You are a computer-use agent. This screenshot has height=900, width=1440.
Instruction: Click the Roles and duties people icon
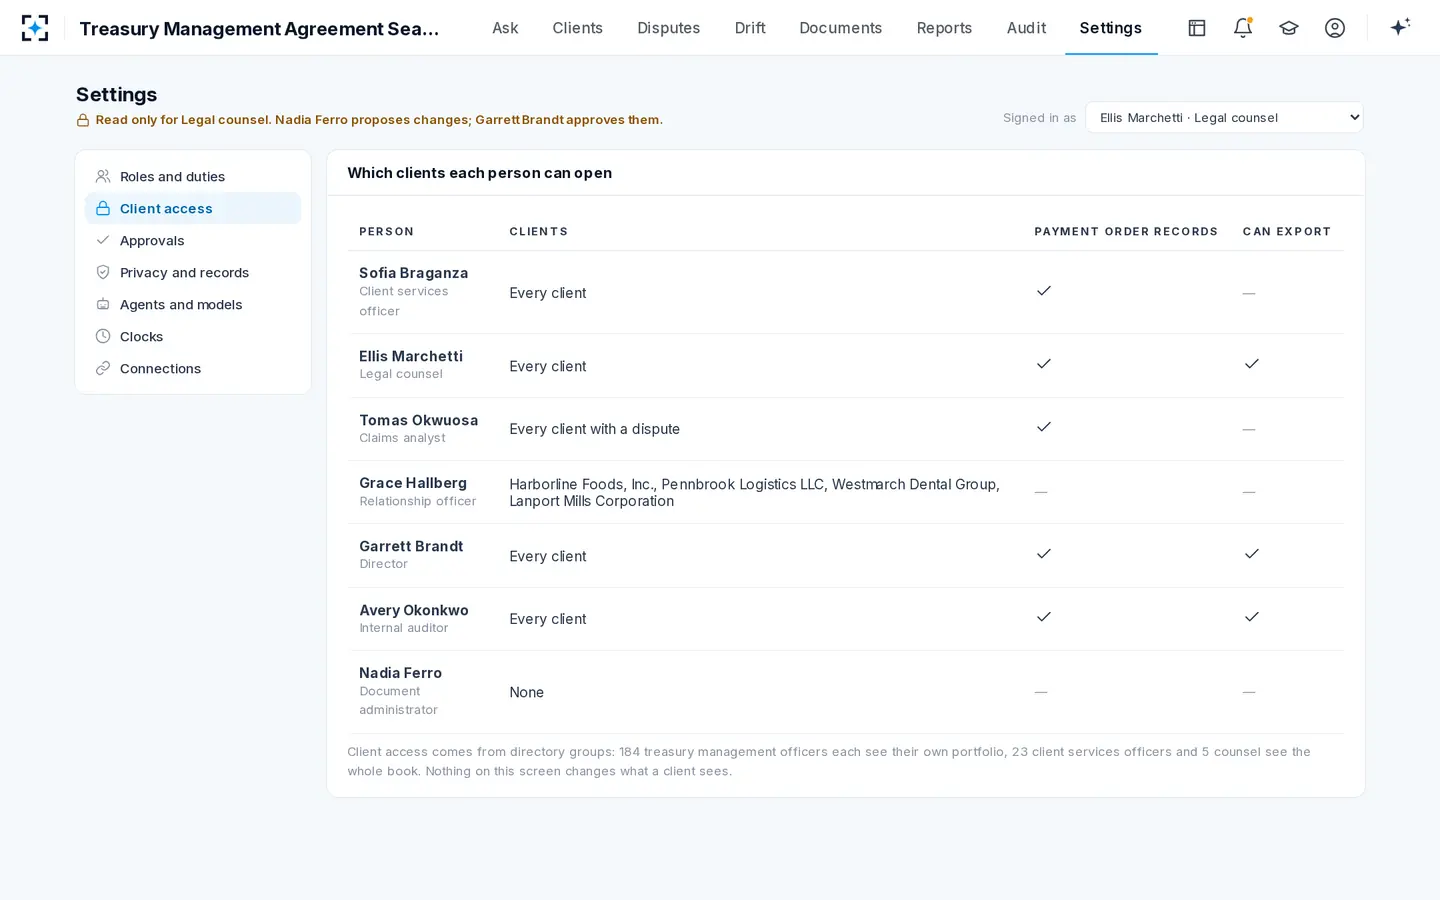(x=103, y=176)
